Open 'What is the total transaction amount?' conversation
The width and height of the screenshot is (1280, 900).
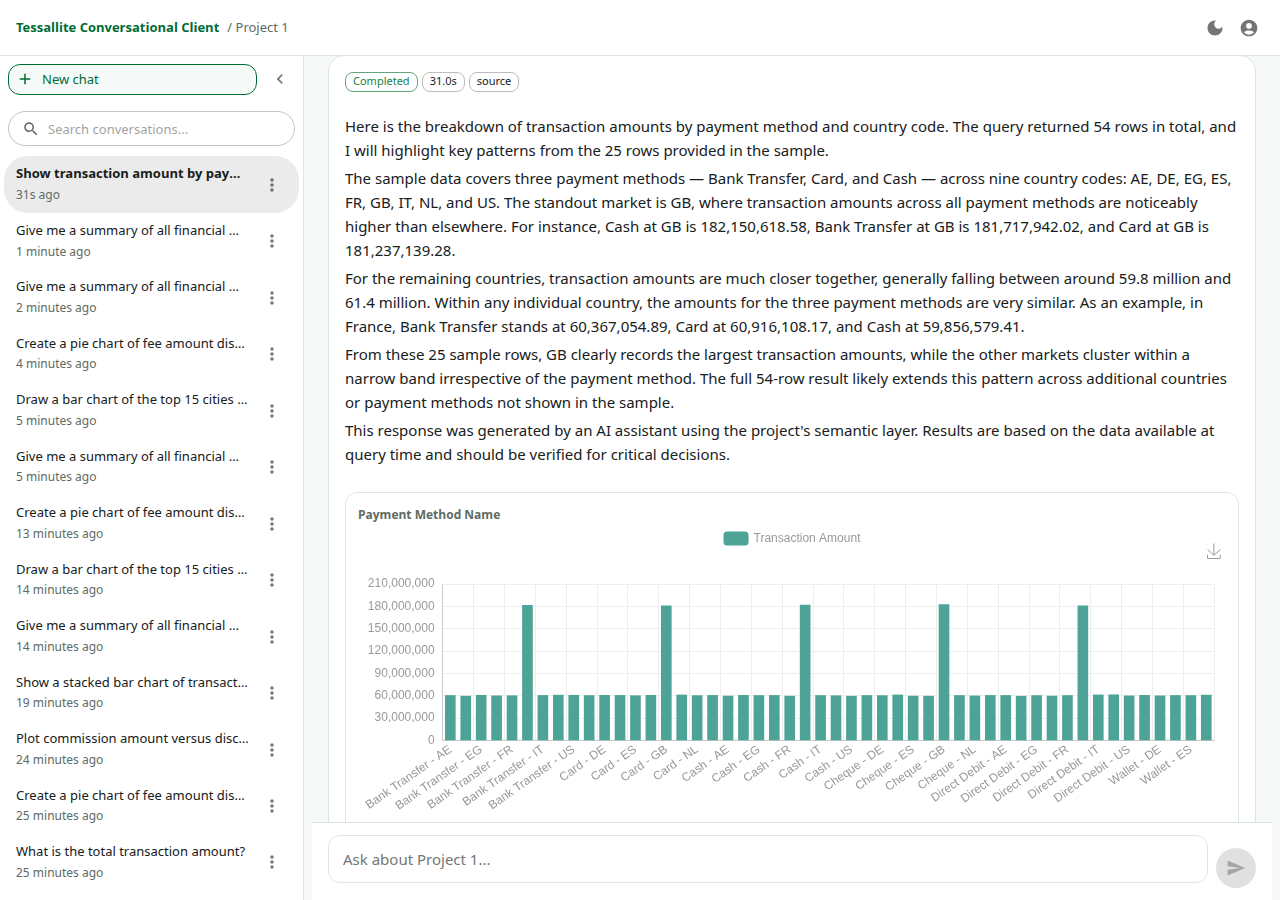click(151, 862)
